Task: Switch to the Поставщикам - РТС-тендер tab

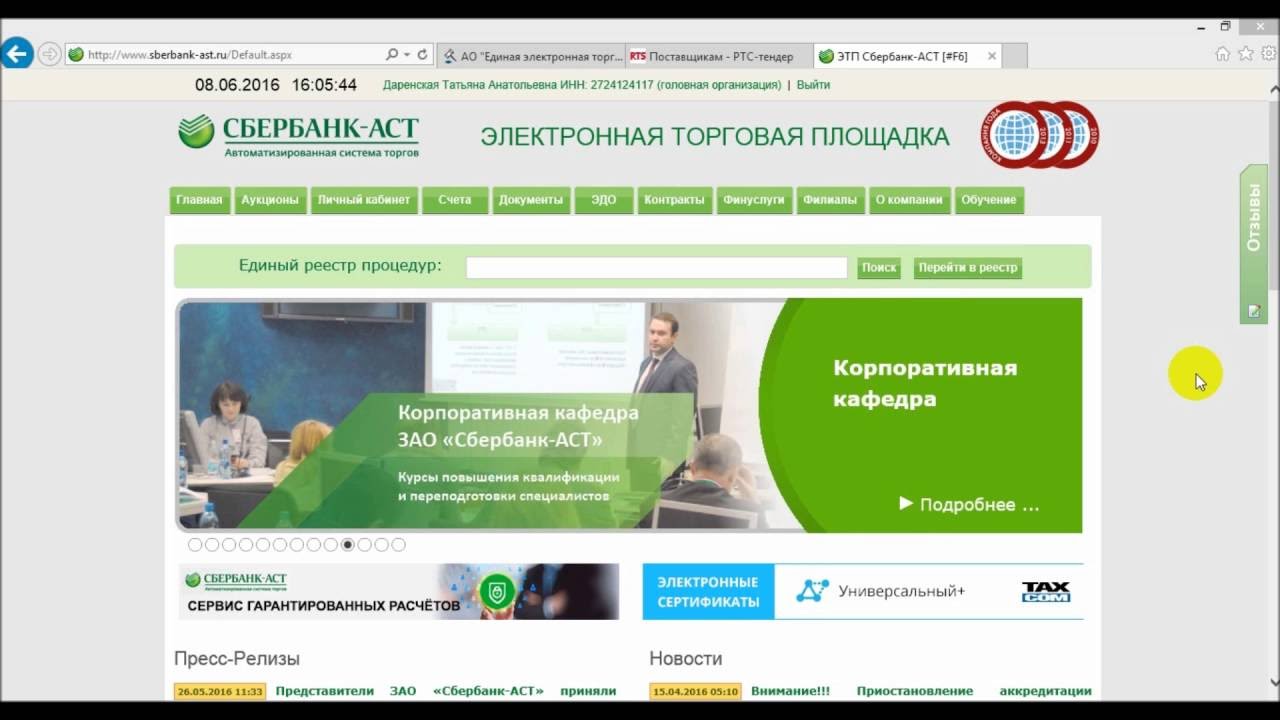Action: (x=718, y=56)
